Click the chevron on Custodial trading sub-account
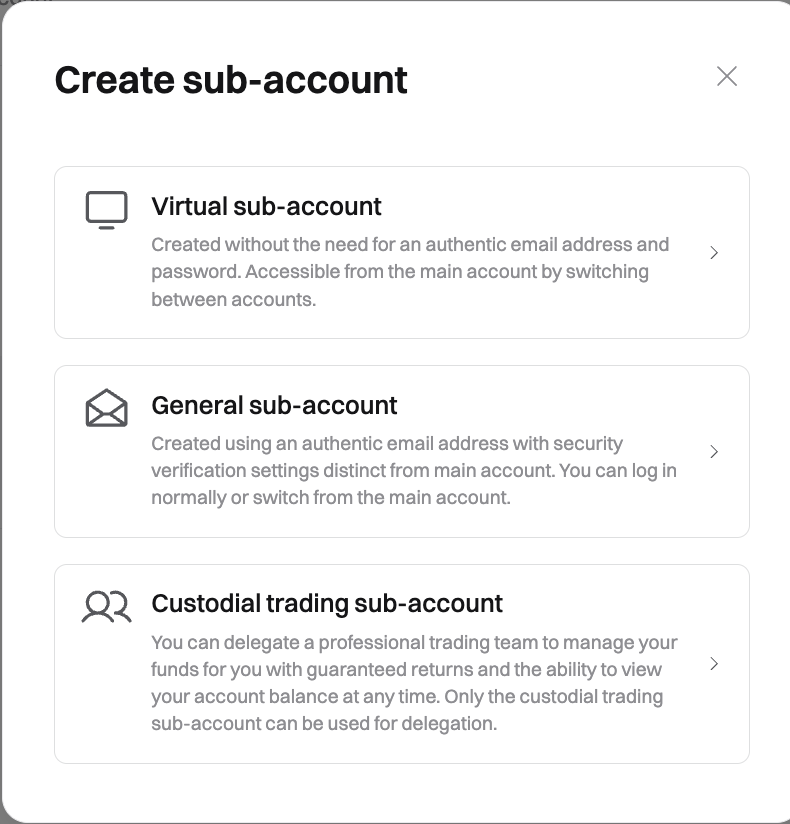 (x=714, y=664)
